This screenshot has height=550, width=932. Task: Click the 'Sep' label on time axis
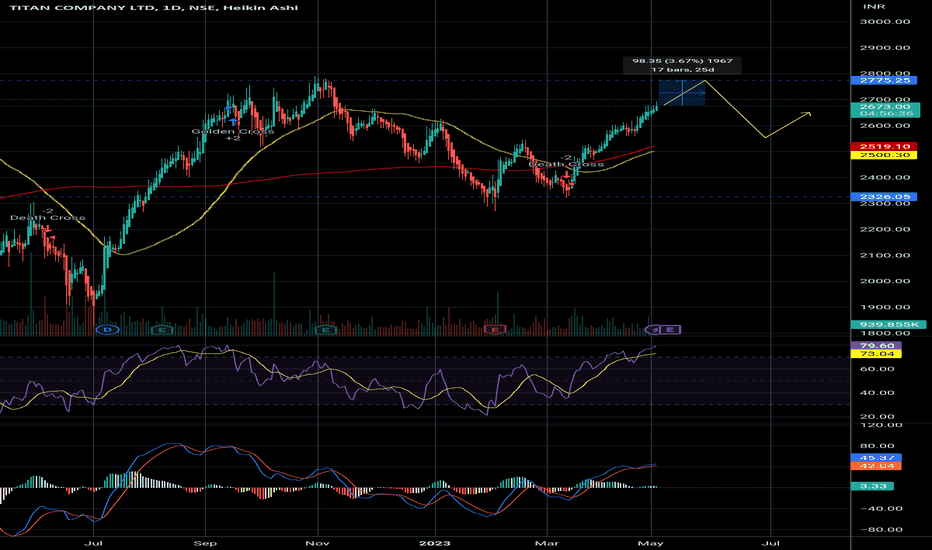click(206, 543)
